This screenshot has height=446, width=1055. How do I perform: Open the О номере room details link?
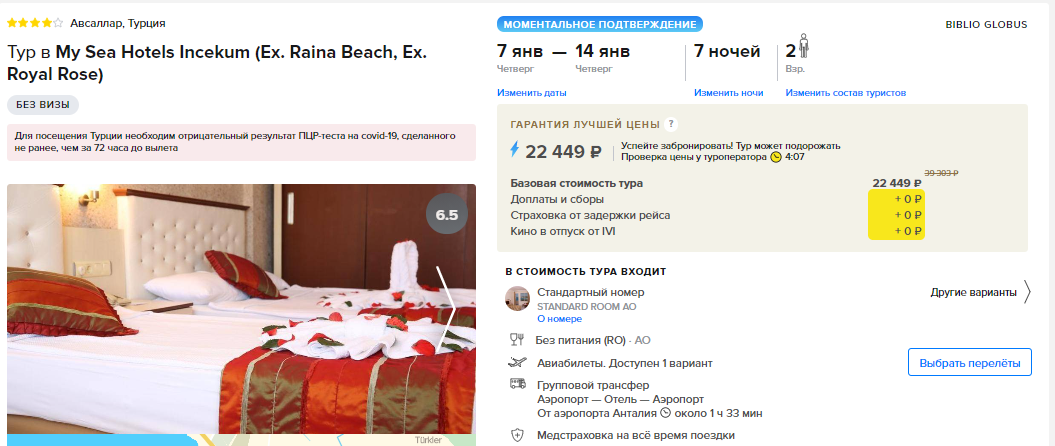559,319
